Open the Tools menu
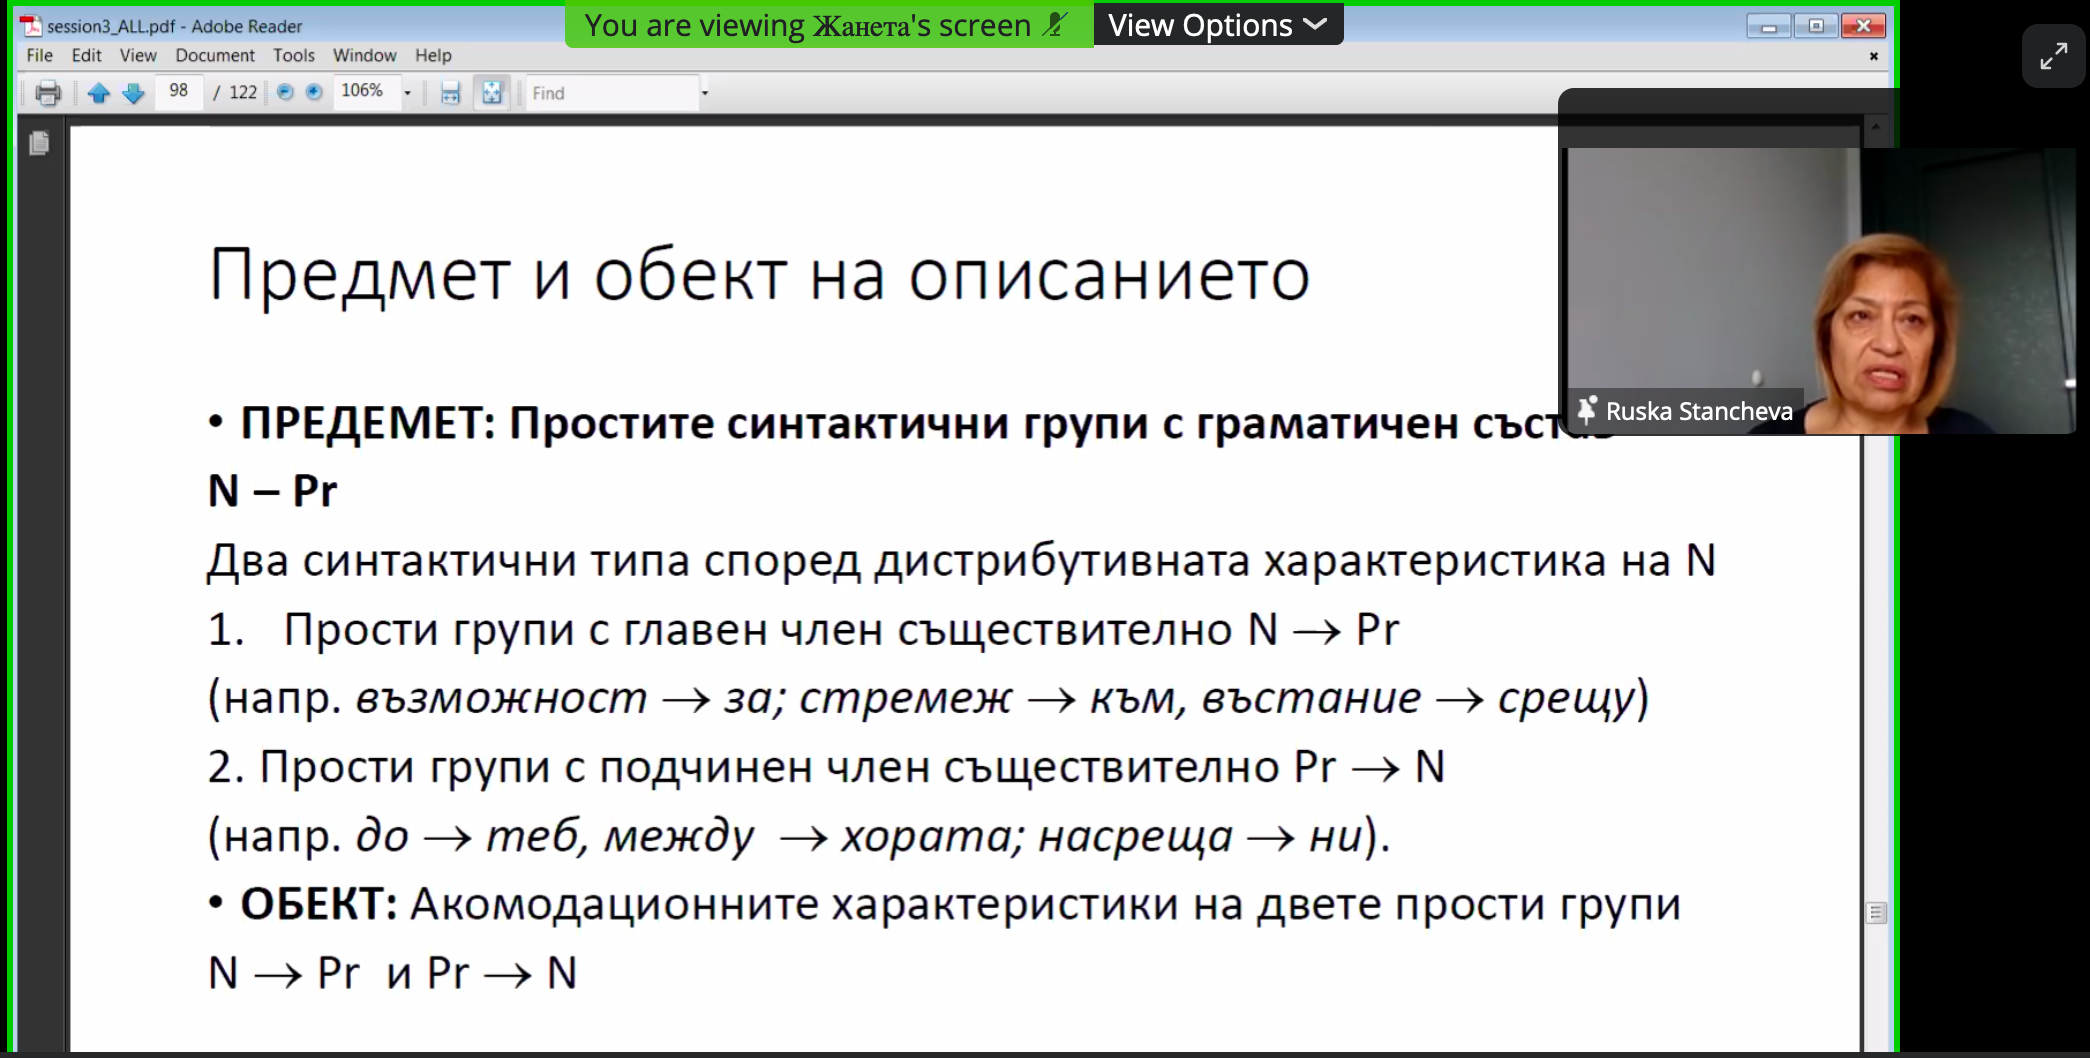This screenshot has width=2090, height=1058. coord(293,55)
